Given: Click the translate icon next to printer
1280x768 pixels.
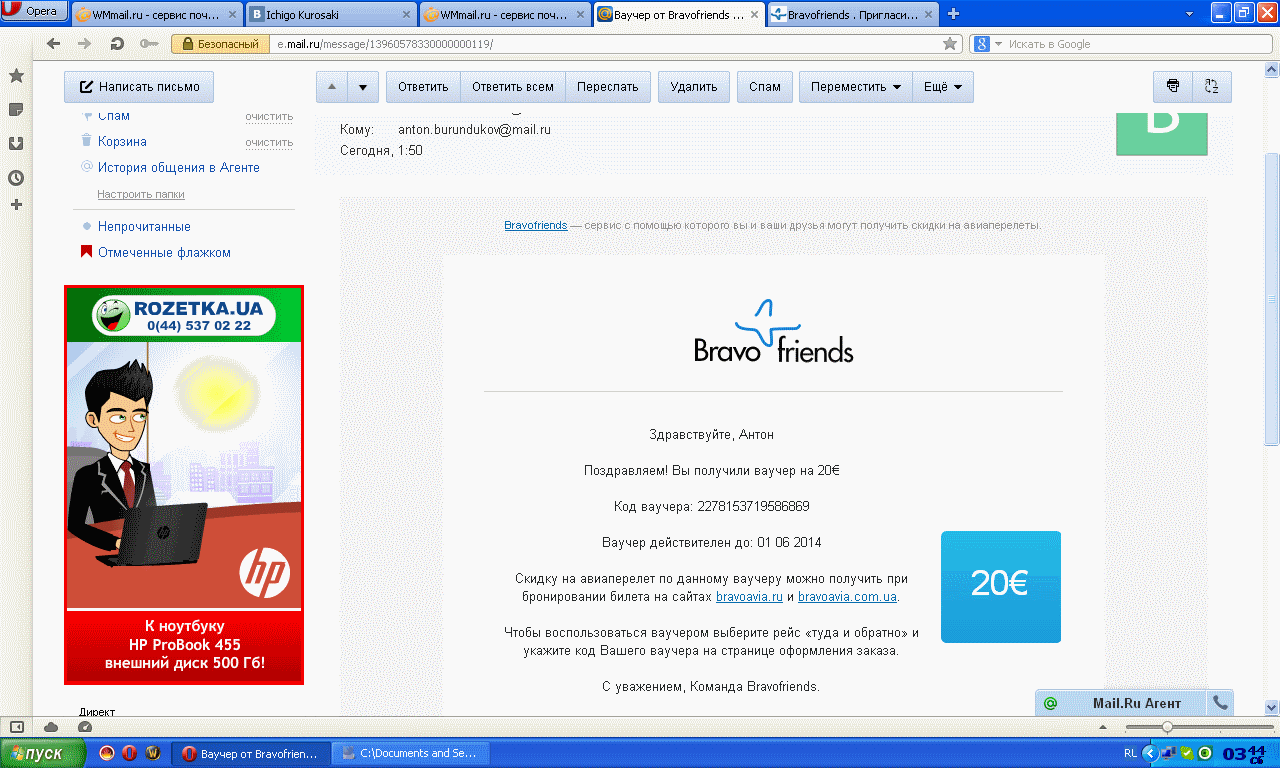Looking at the screenshot, I should 1212,87.
